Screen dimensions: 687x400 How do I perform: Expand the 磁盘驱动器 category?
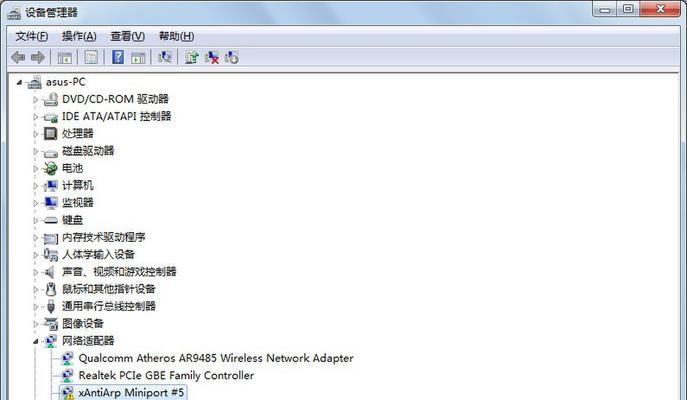click(36, 151)
